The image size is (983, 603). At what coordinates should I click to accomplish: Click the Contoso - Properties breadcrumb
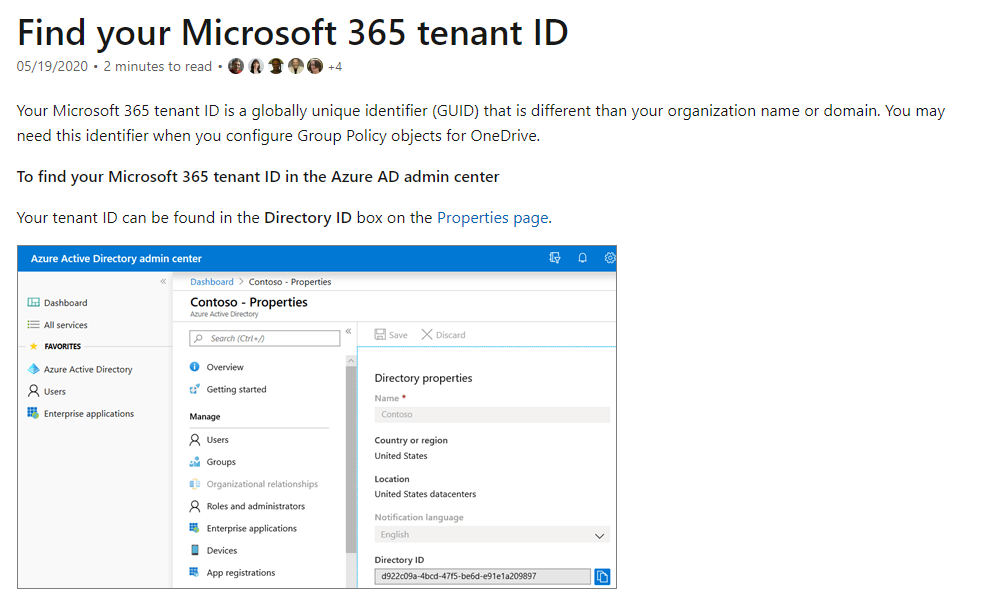[290, 282]
